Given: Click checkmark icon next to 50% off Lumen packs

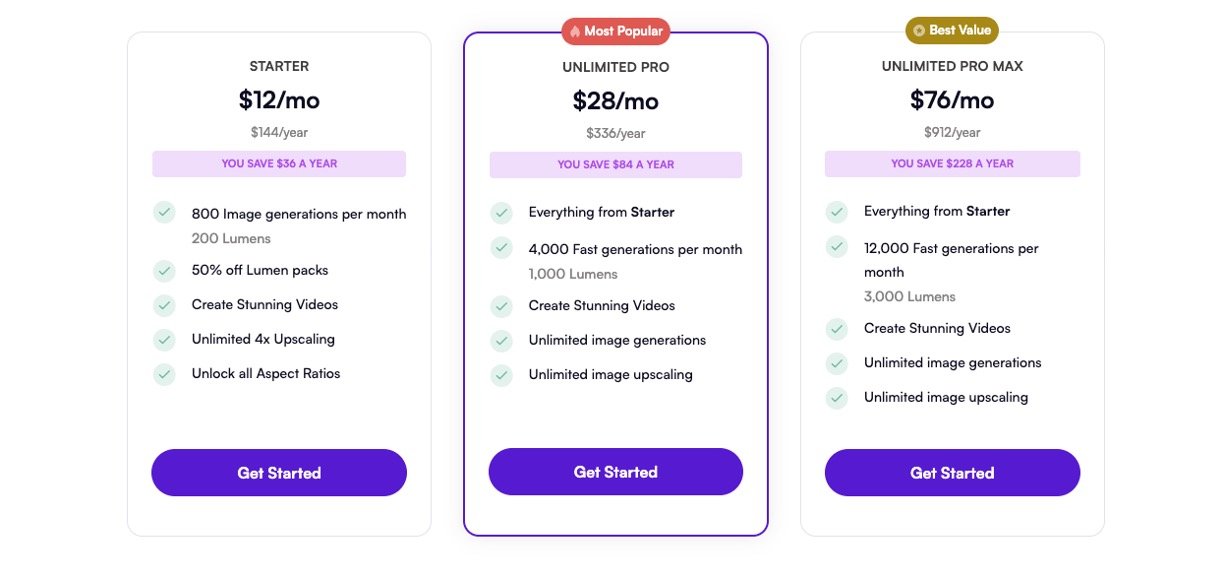Looking at the screenshot, I should click(x=164, y=271).
